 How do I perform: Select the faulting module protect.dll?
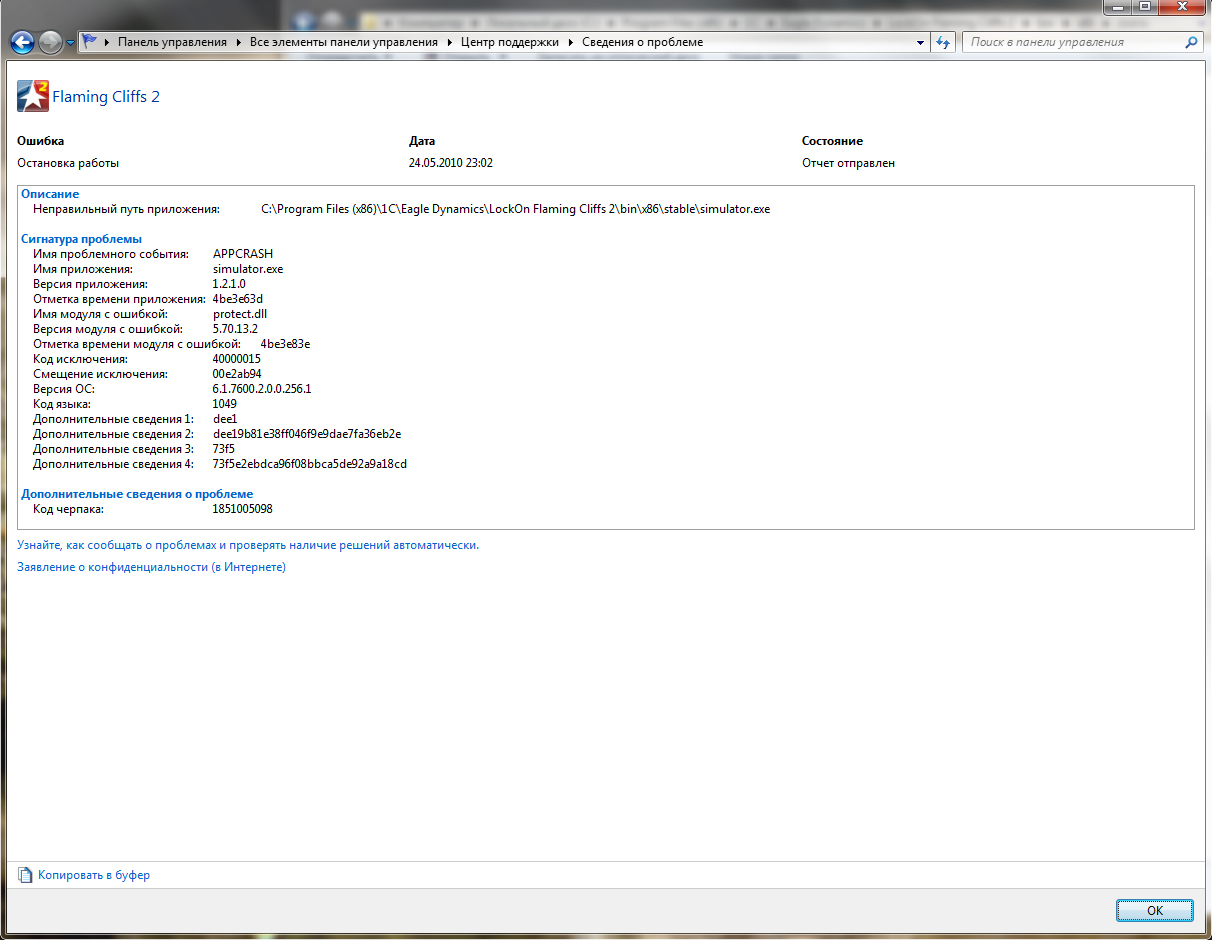tap(240, 314)
